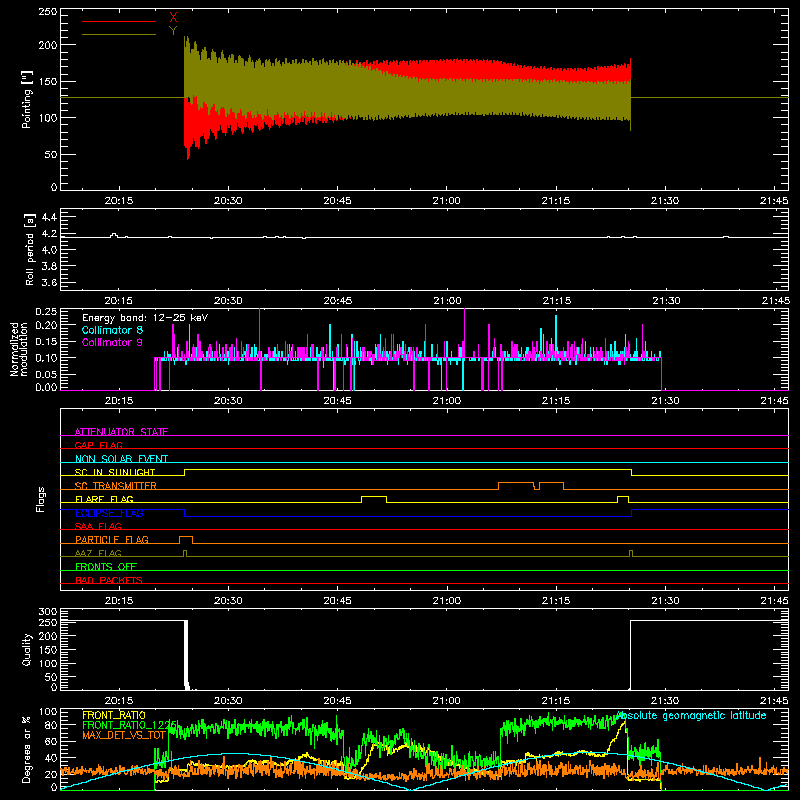Click the 21:15 time label under modulation plot
Viewport: 800px width, 800px height.
click(x=556, y=401)
